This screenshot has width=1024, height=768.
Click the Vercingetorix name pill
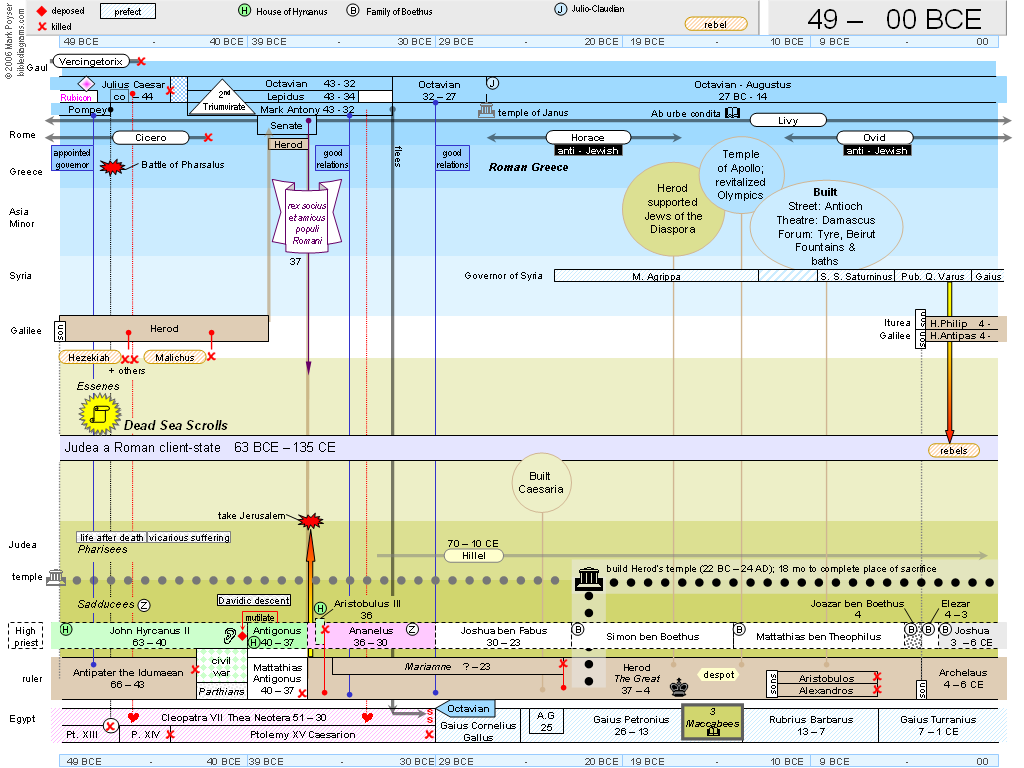pos(89,61)
